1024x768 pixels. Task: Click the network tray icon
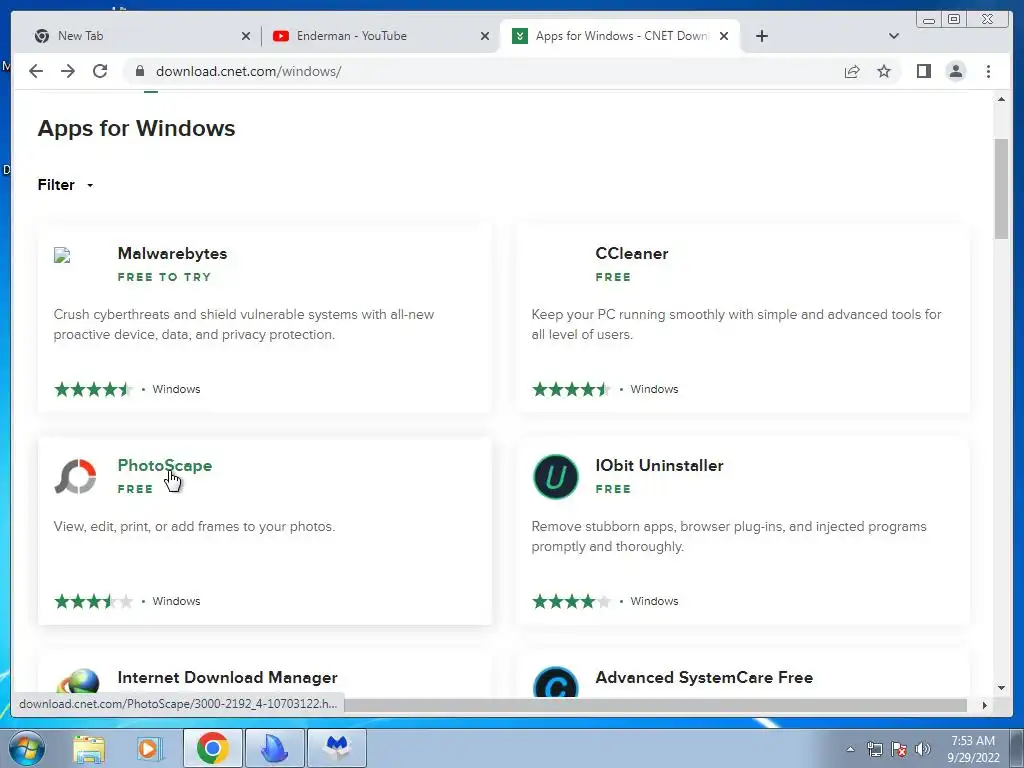[x=874, y=749]
